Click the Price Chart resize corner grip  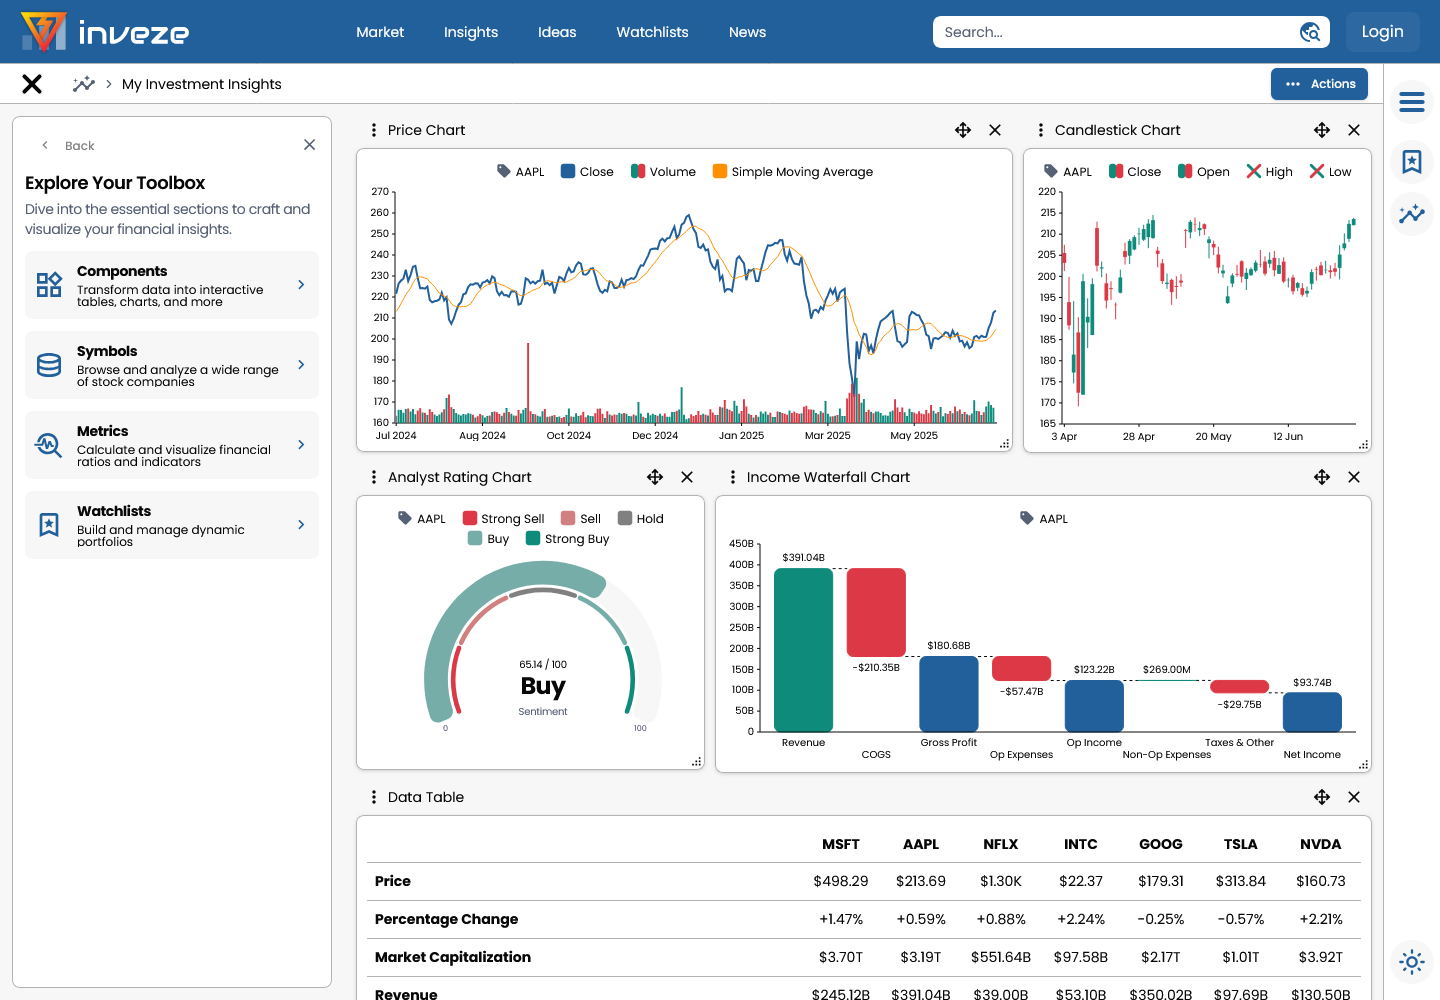click(1005, 444)
